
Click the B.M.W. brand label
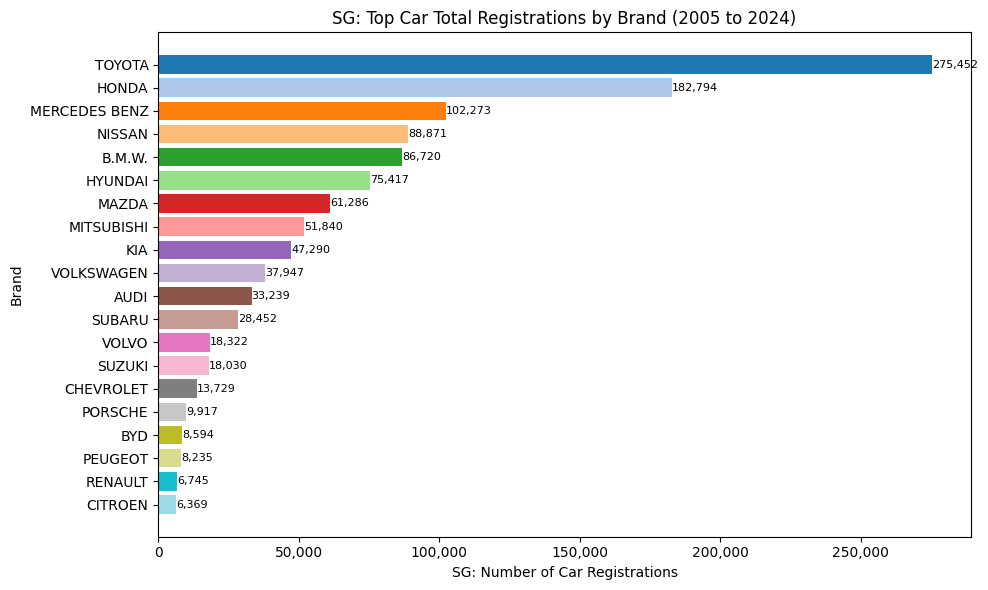coord(125,158)
